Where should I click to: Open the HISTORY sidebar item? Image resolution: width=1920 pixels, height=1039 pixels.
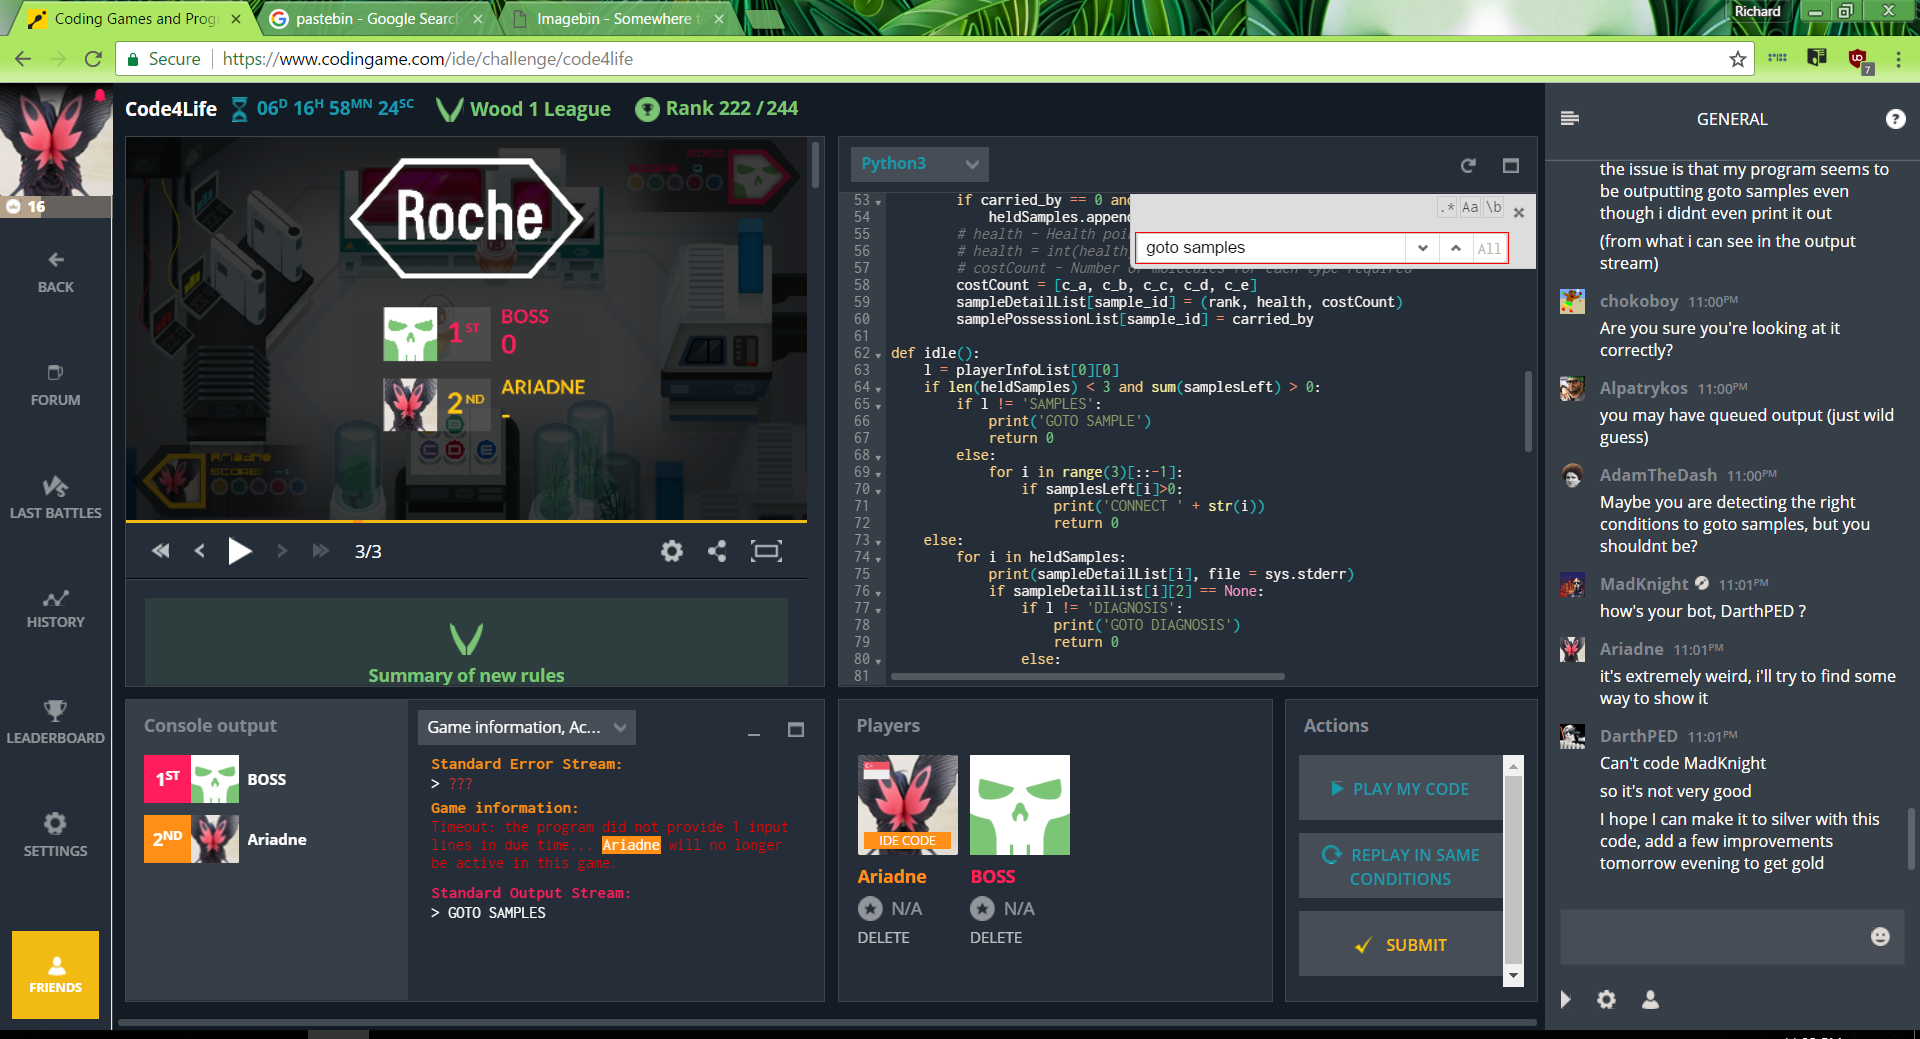(x=56, y=608)
